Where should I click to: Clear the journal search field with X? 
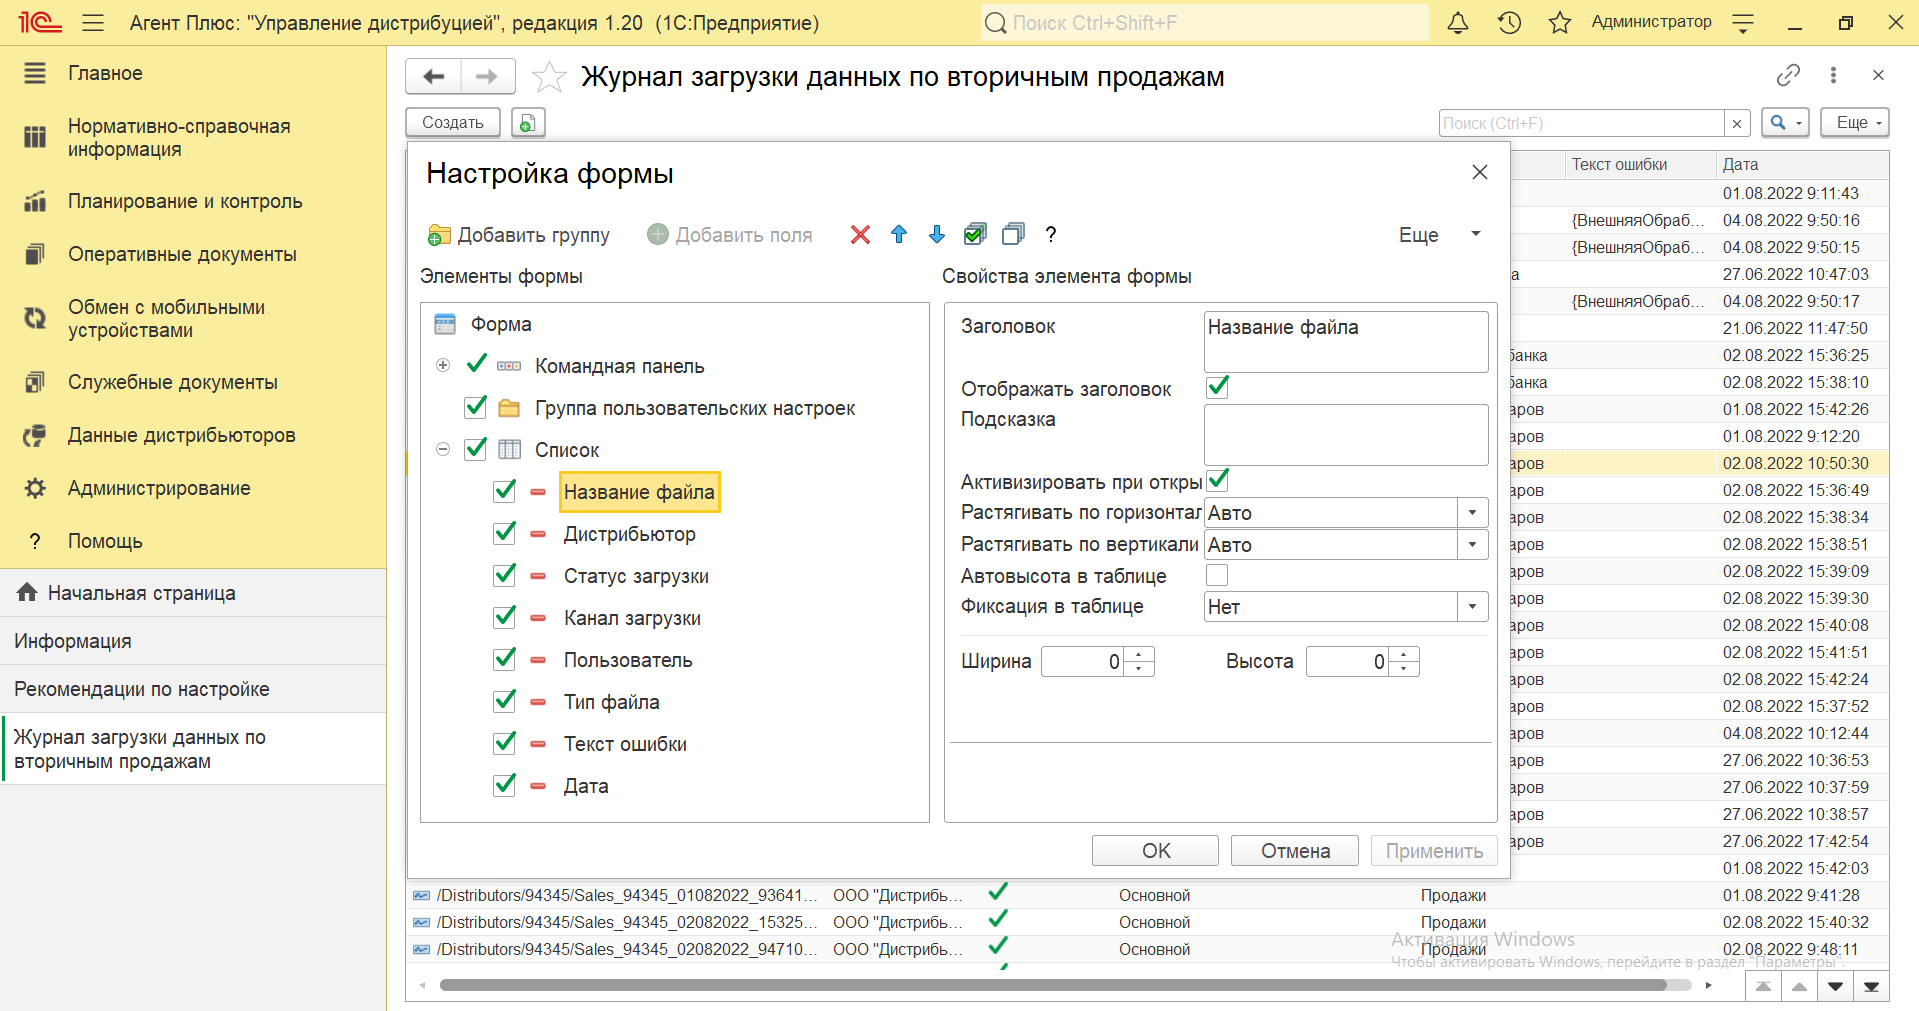pos(1737,123)
